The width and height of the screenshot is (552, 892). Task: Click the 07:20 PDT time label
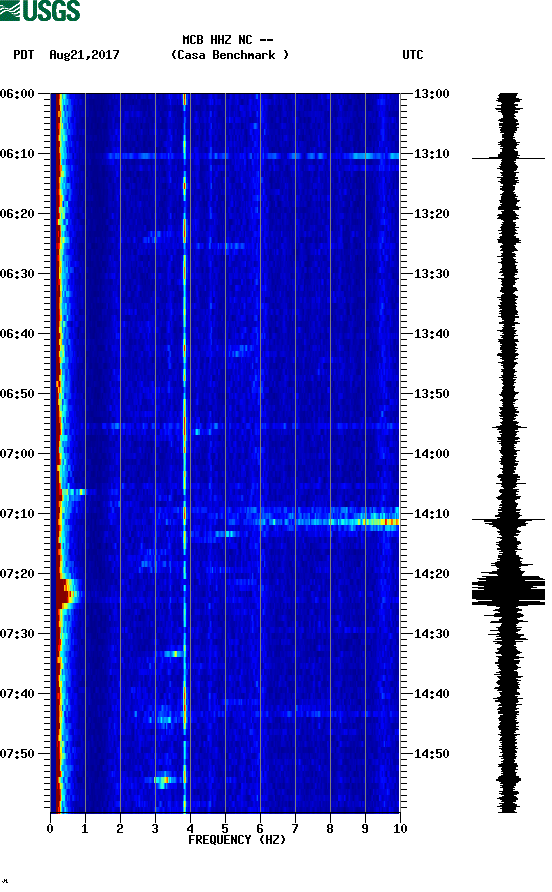click(17, 574)
